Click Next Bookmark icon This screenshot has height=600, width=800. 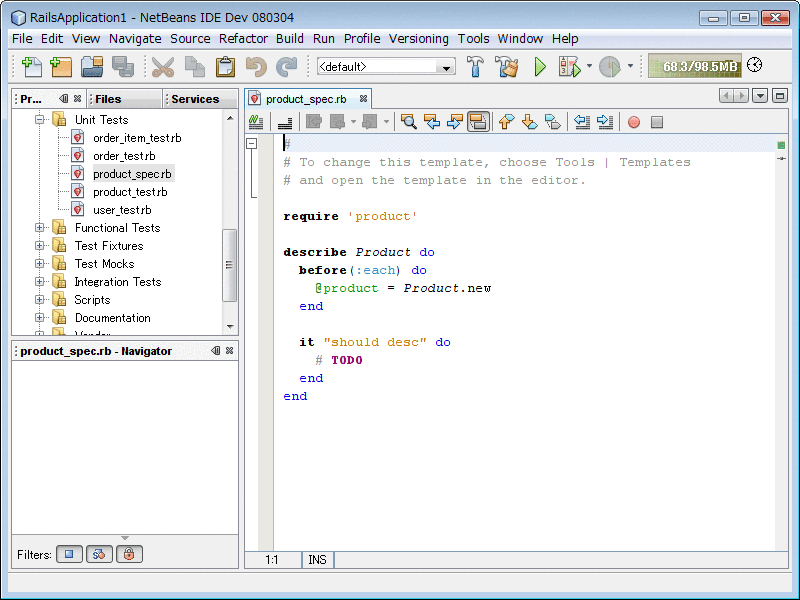pyautogui.click(x=530, y=122)
